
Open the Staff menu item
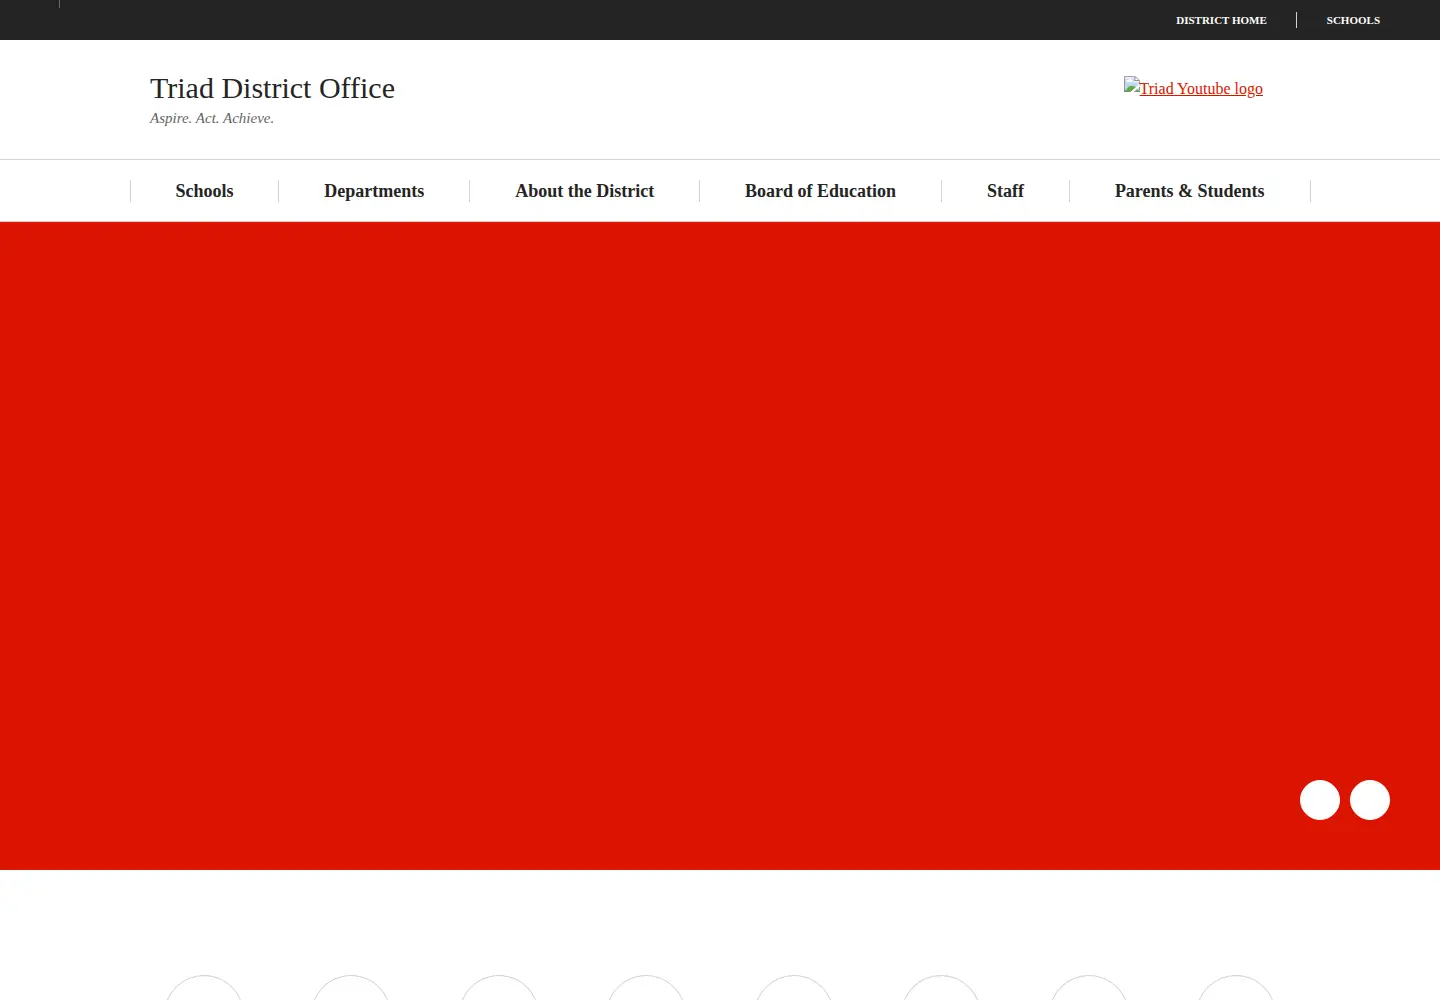click(x=1005, y=191)
